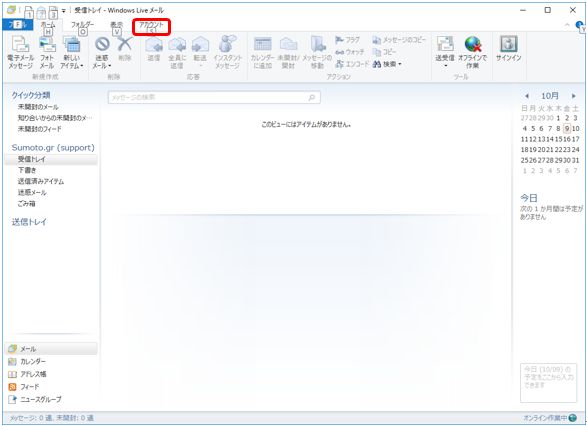Open the Accounts ribbon tab

[x=151, y=25]
